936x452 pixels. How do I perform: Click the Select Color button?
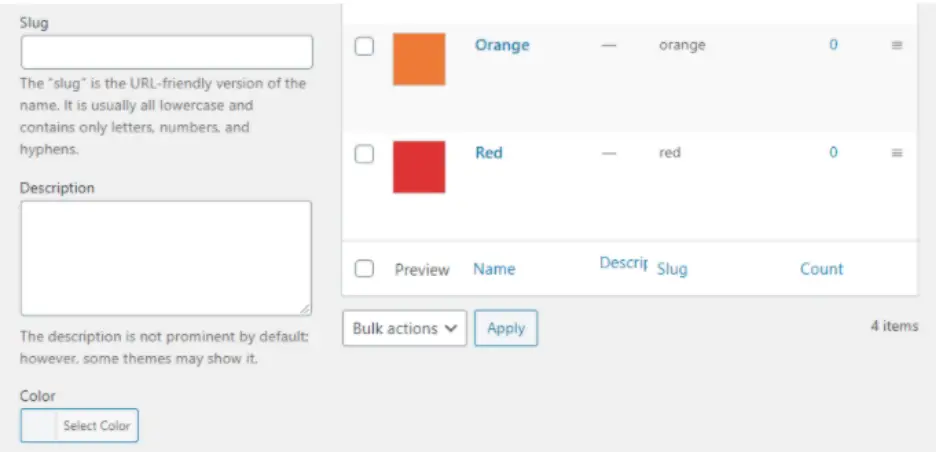coord(97,426)
